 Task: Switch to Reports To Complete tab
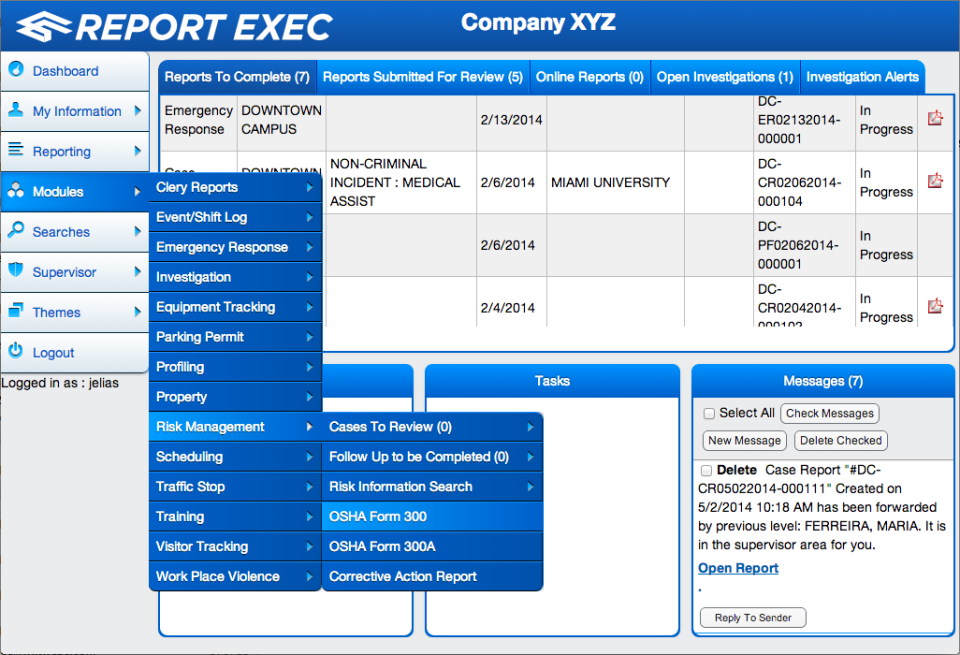[237, 77]
